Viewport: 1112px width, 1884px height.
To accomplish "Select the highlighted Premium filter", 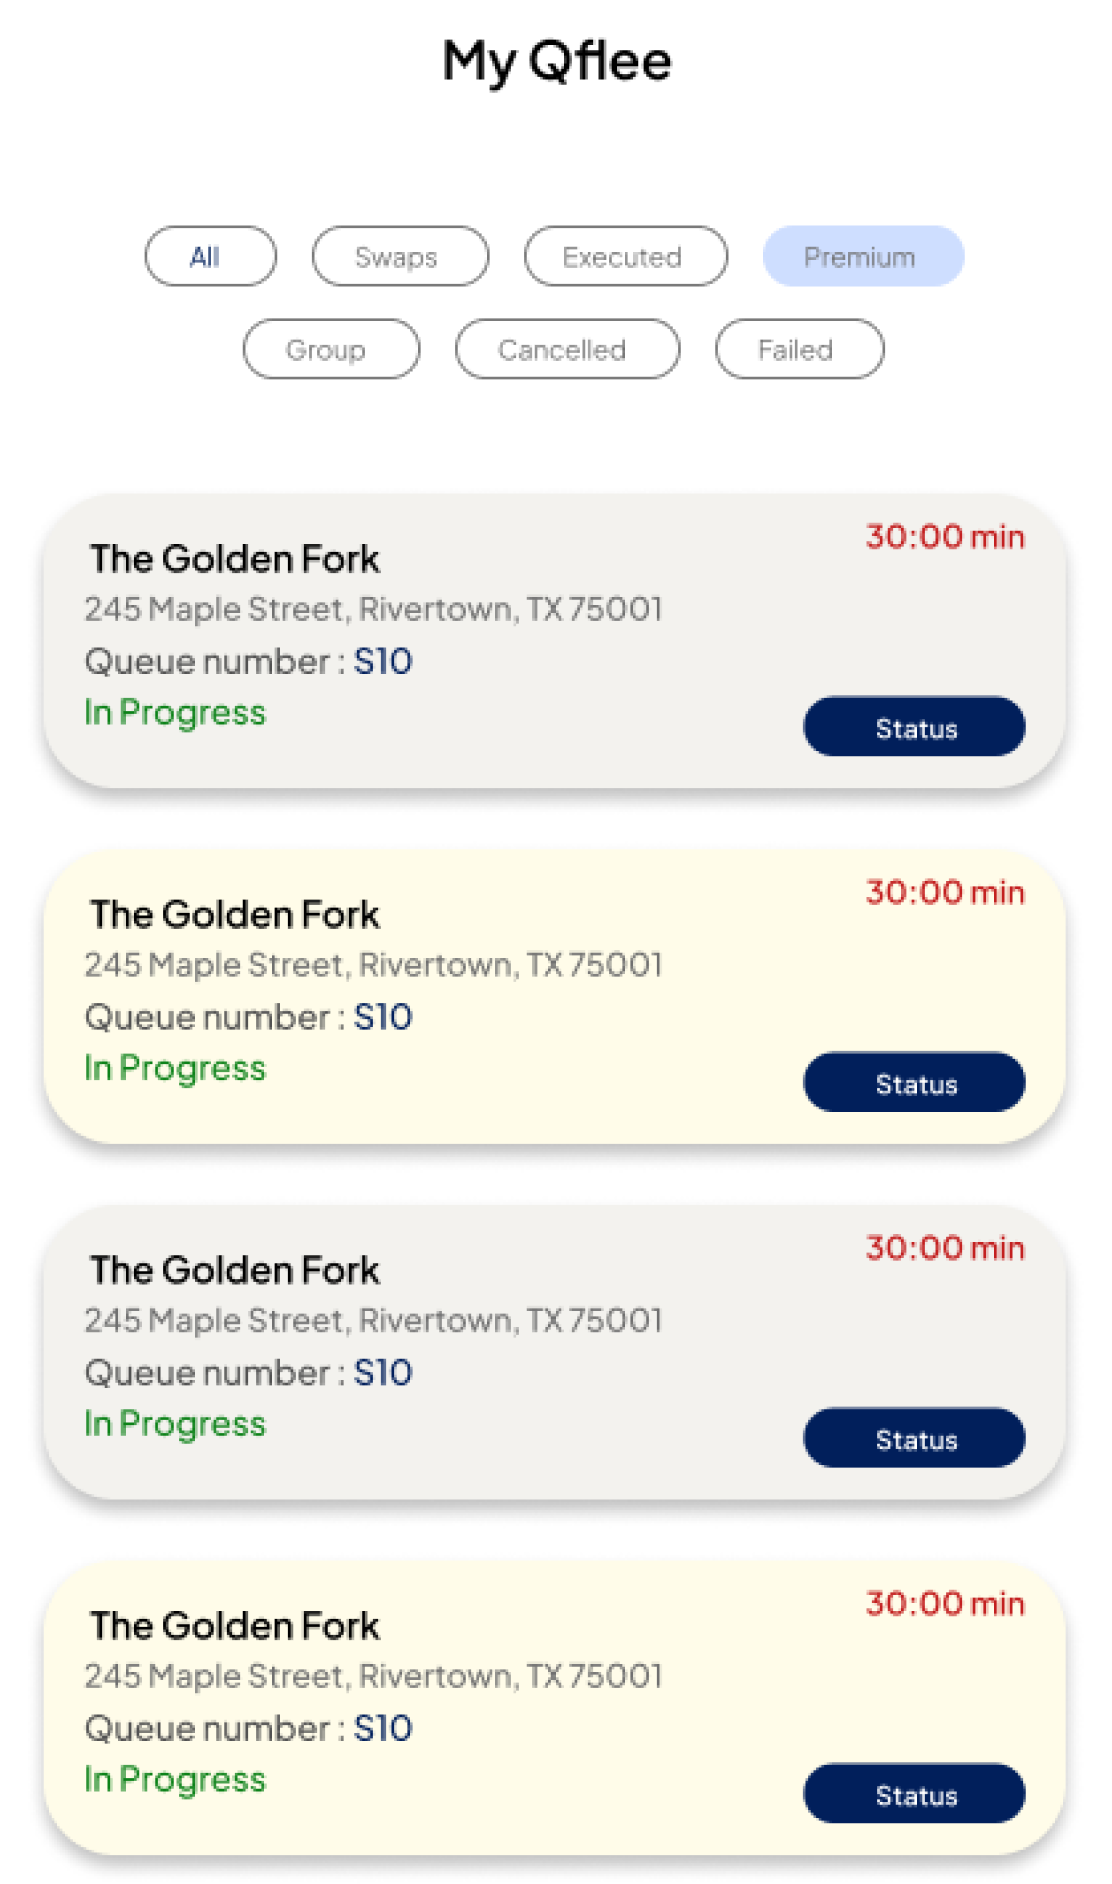I will click(x=862, y=257).
